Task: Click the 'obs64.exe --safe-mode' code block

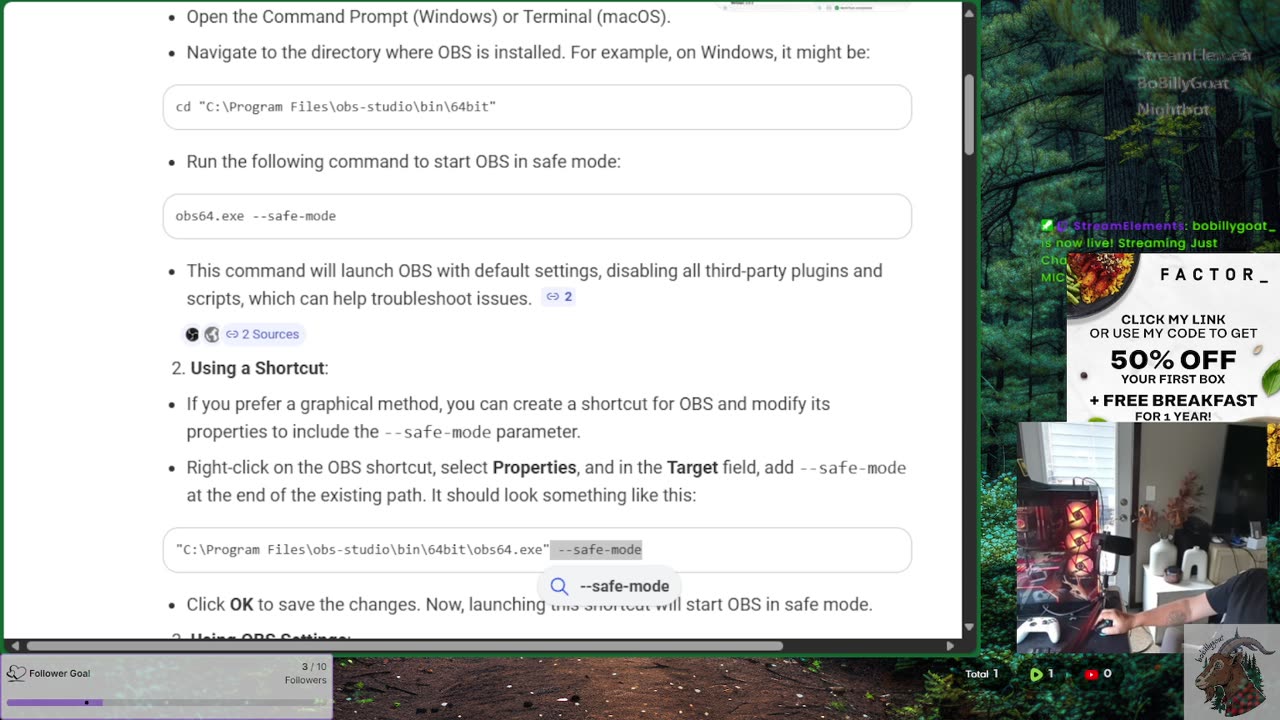Action: pos(537,216)
